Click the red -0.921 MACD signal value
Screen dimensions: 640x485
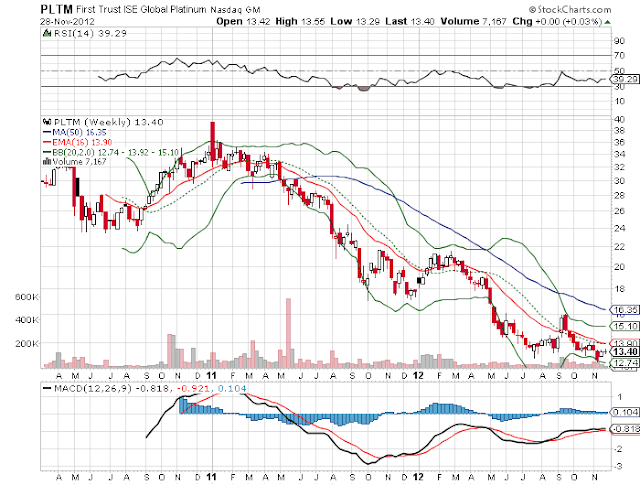click(x=194, y=388)
